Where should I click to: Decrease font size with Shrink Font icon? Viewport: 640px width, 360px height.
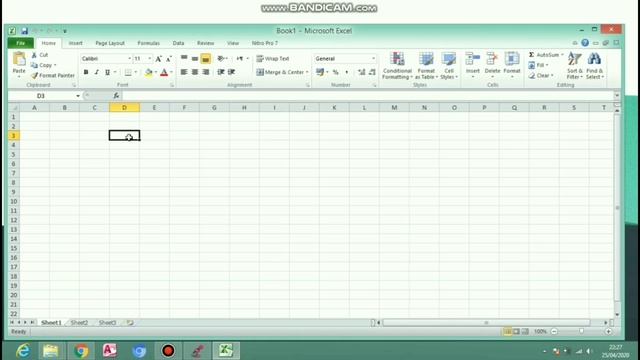[169, 59]
